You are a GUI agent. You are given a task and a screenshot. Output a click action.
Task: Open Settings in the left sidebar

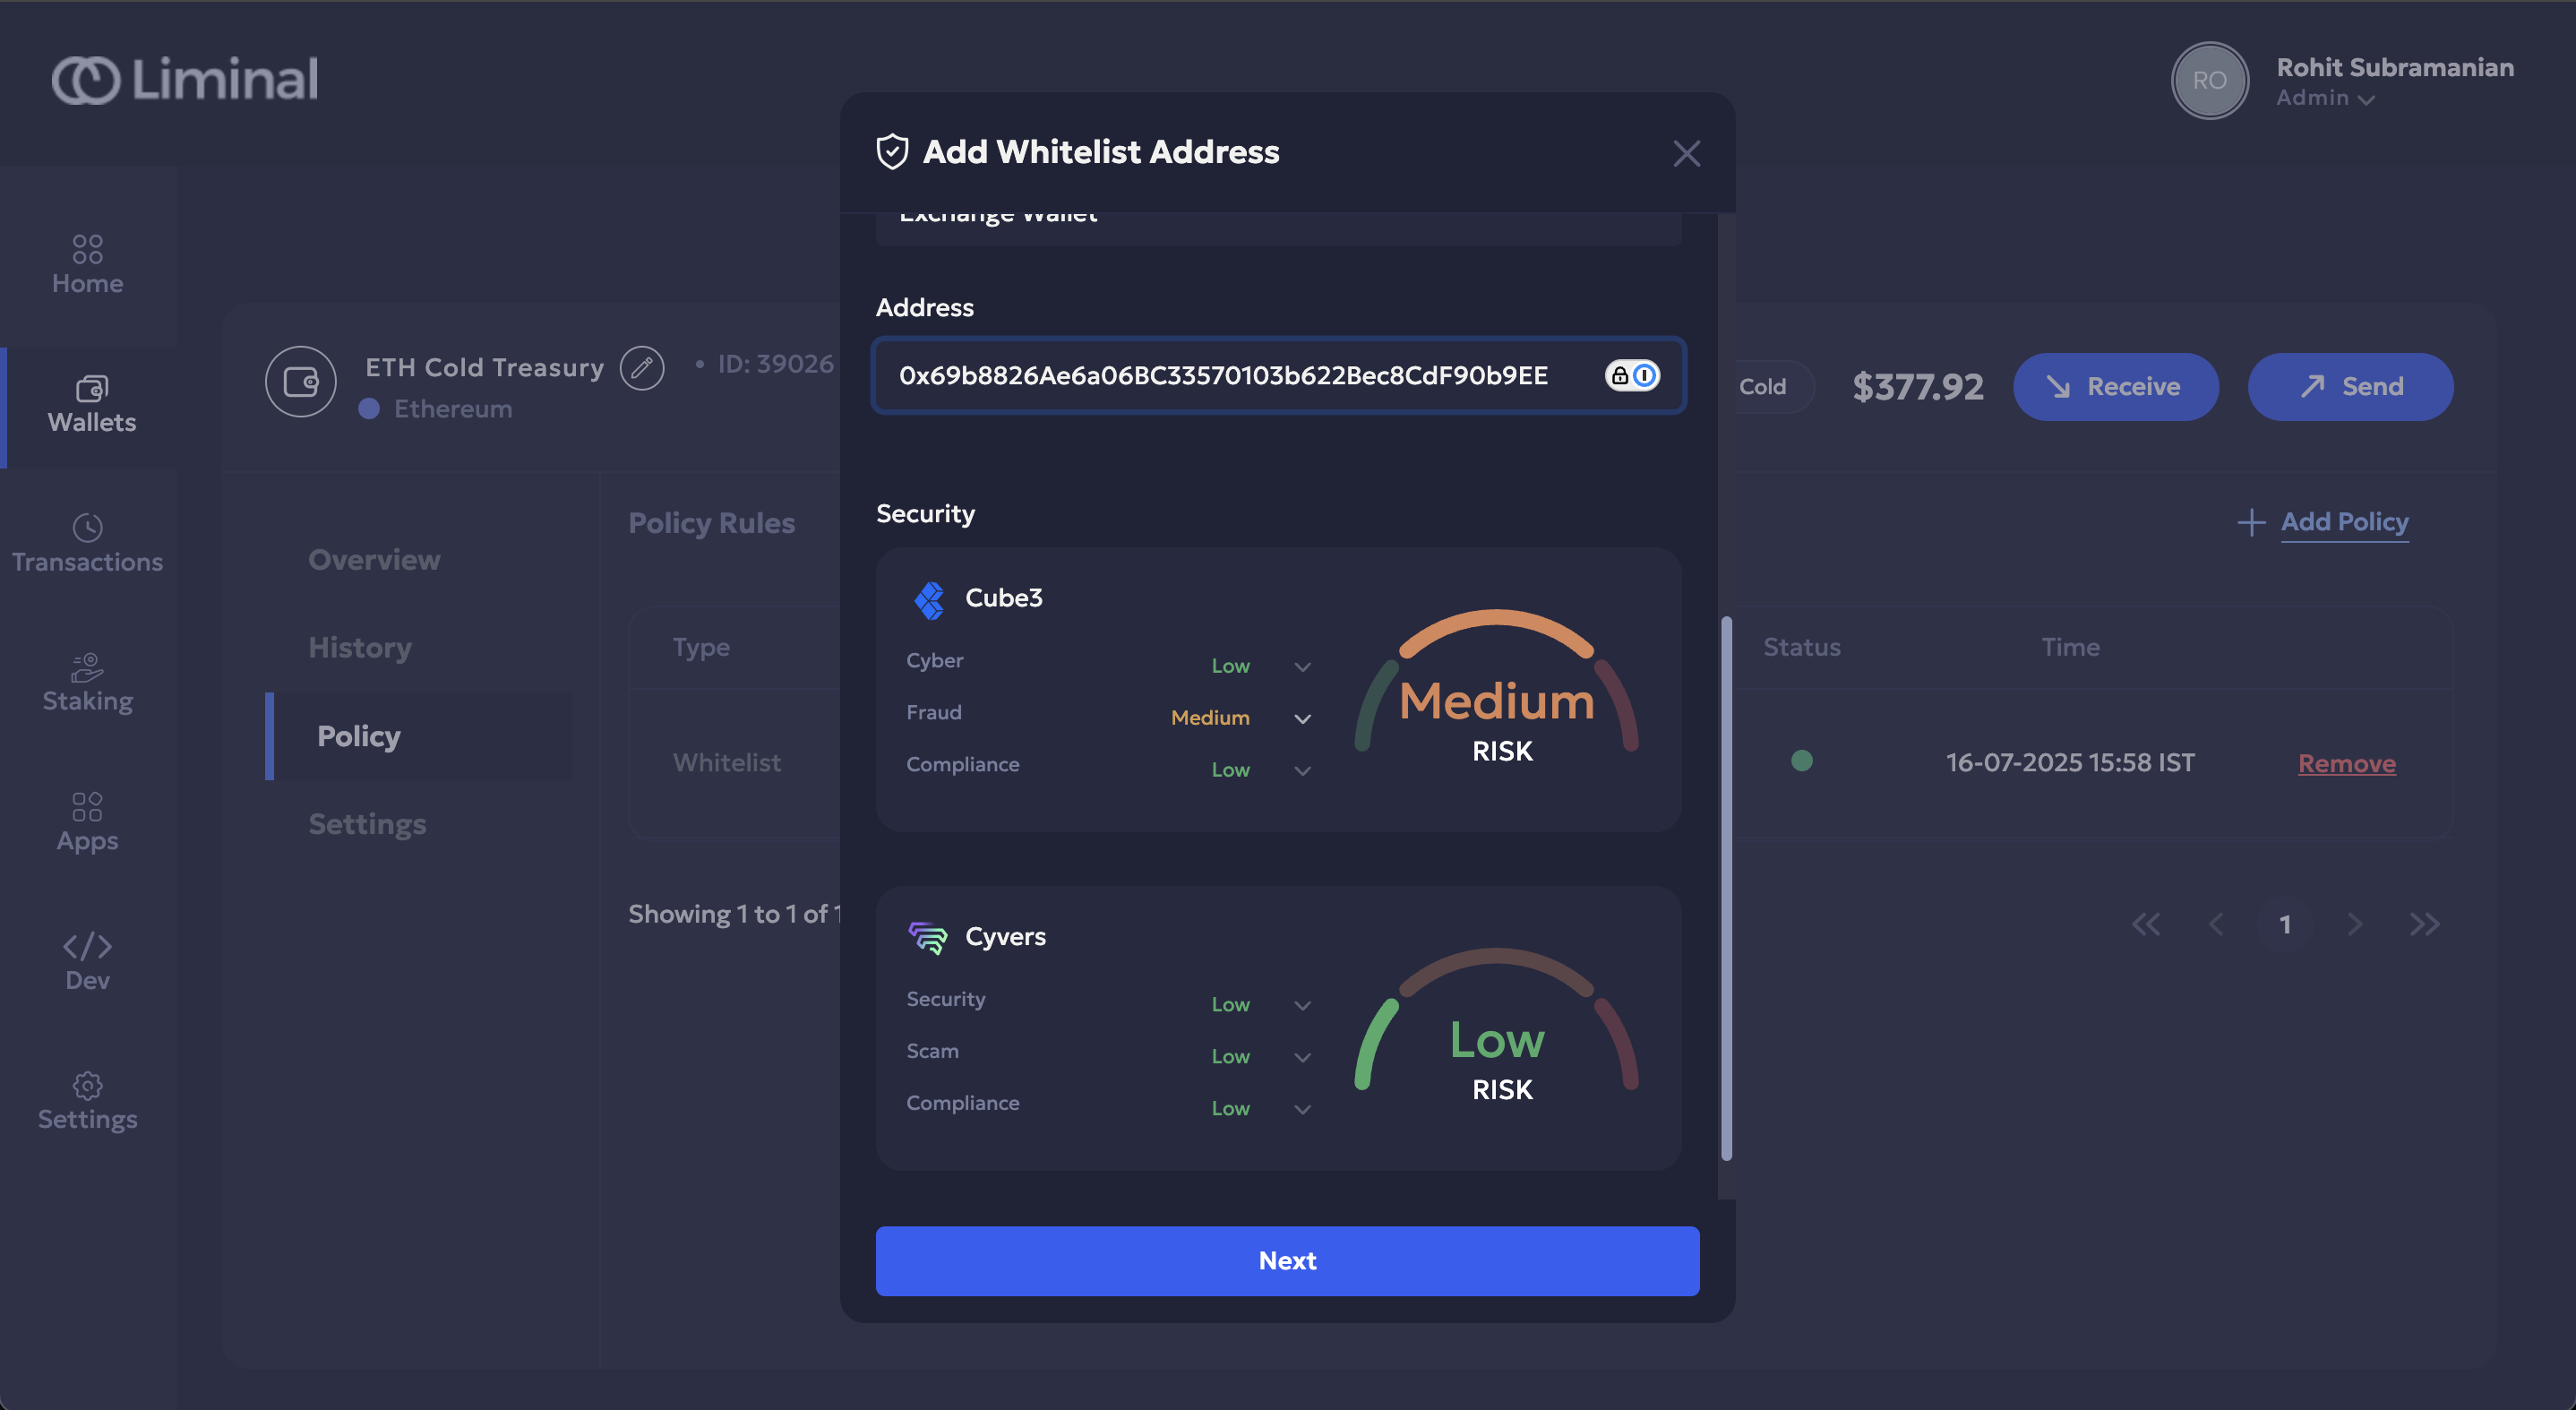[x=88, y=1101]
